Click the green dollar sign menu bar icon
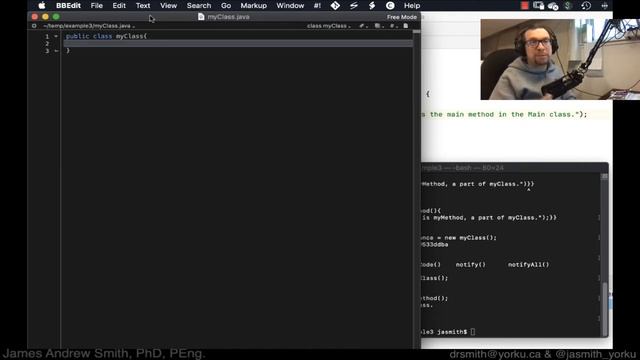The height and width of the screenshot is (360, 640). (x=568, y=6)
